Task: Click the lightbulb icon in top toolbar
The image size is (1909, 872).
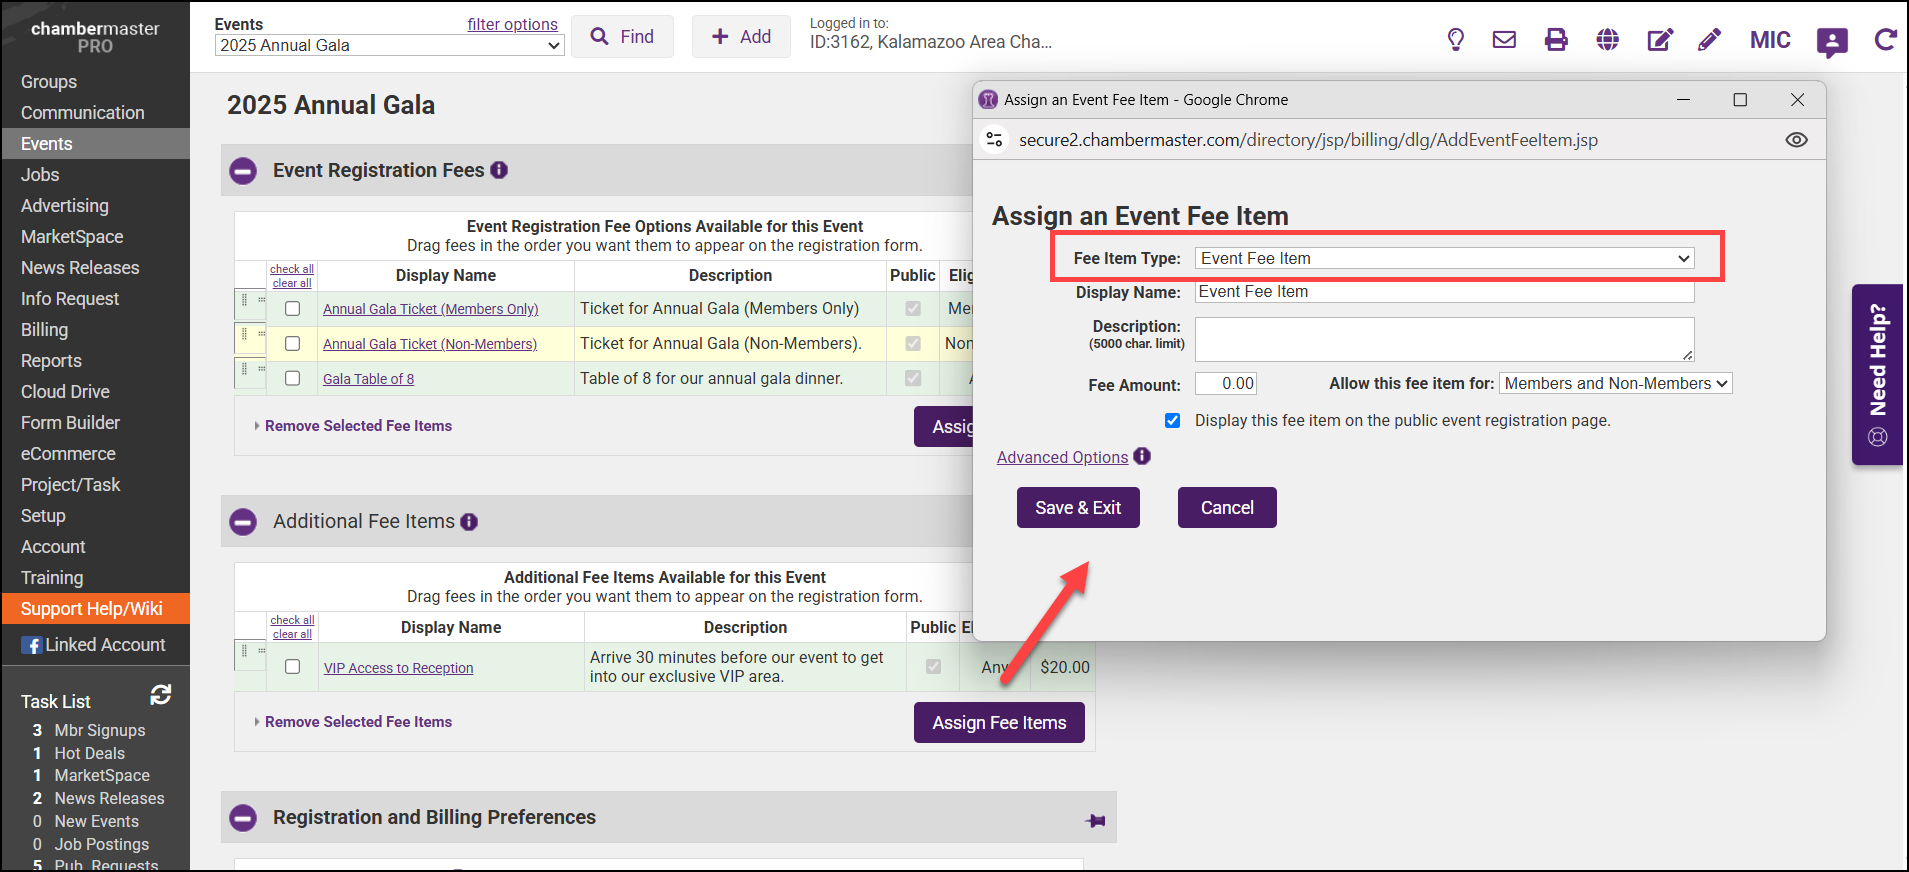Action: pos(1455,40)
